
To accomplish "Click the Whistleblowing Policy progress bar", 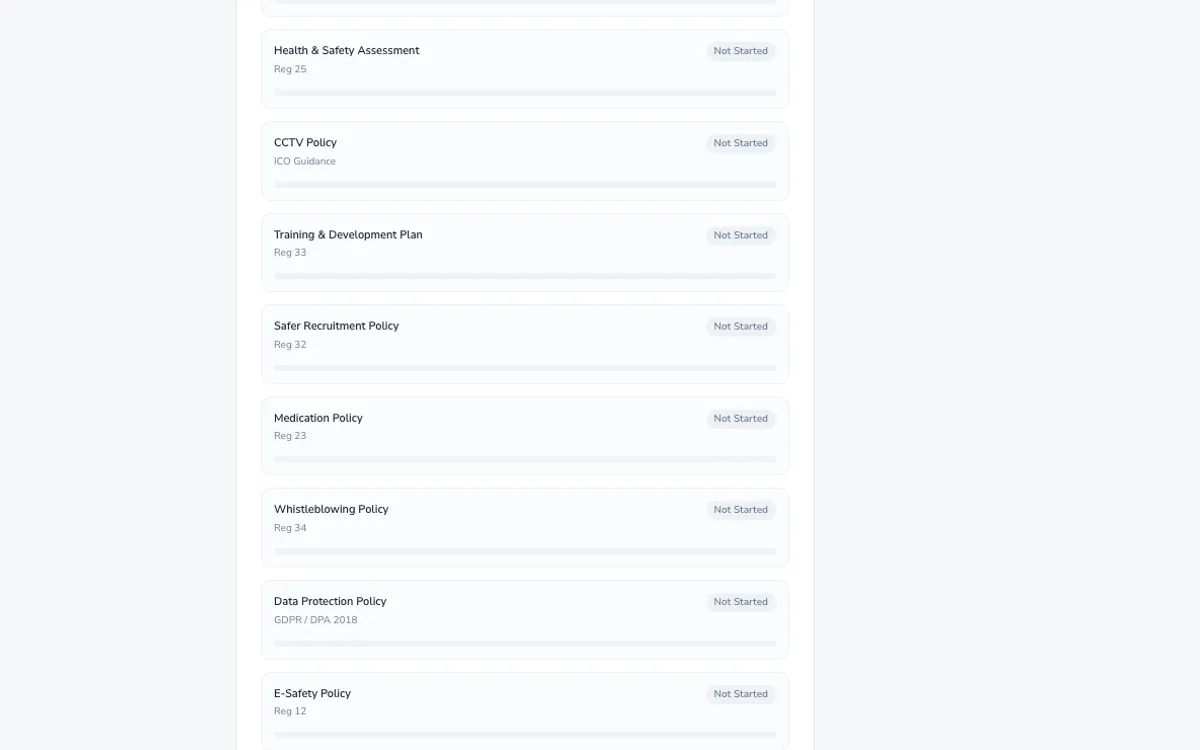I will coord(525,551).
